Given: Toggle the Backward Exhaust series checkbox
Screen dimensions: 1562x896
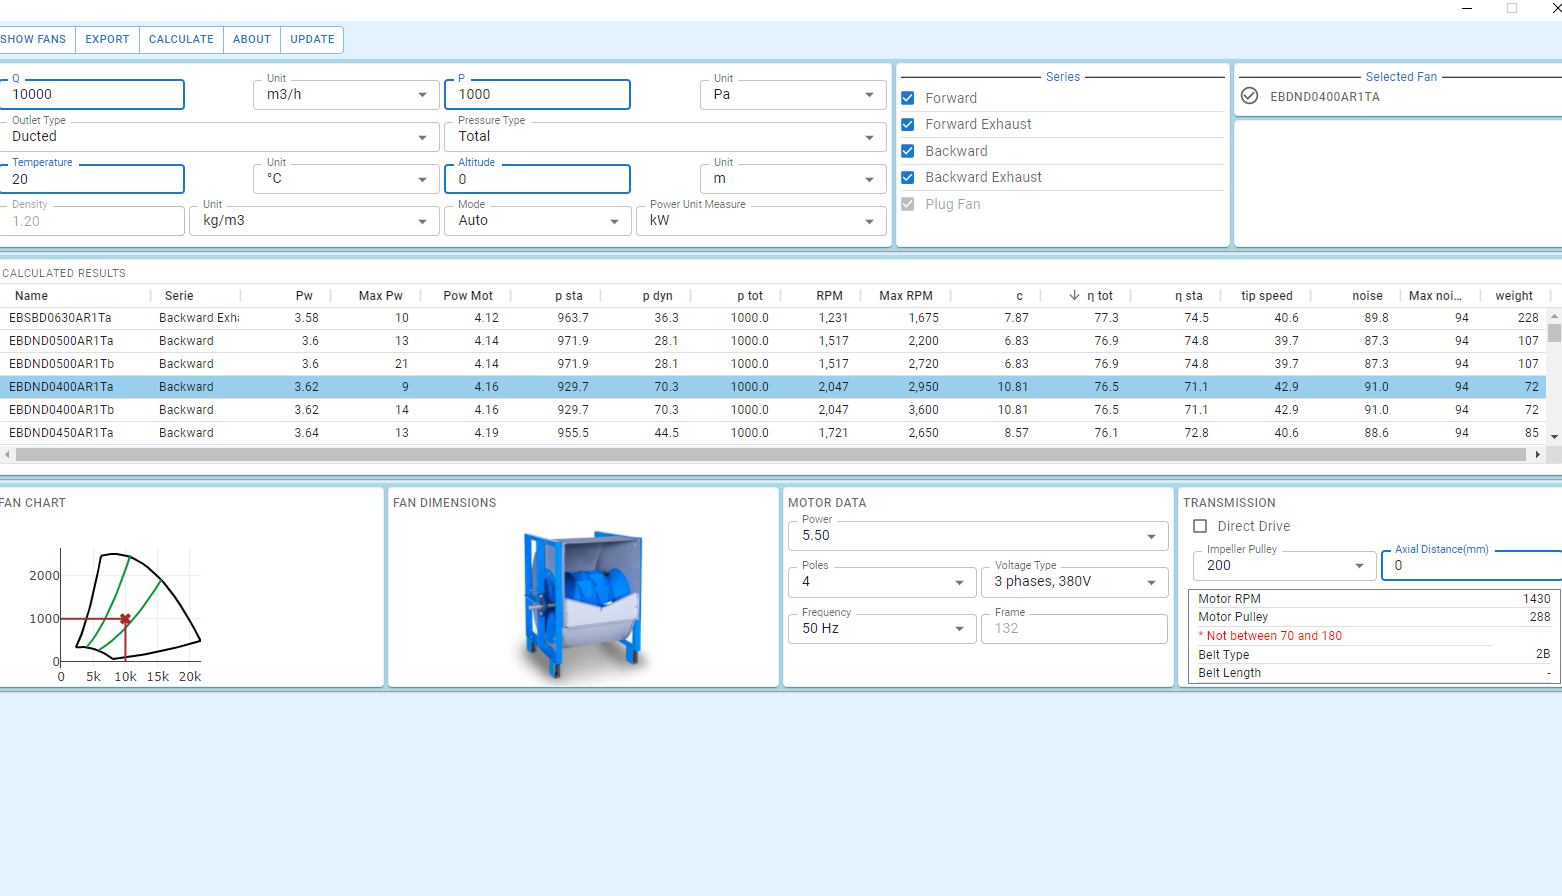Looking at the screenshot, I should [x=908, y=178].
